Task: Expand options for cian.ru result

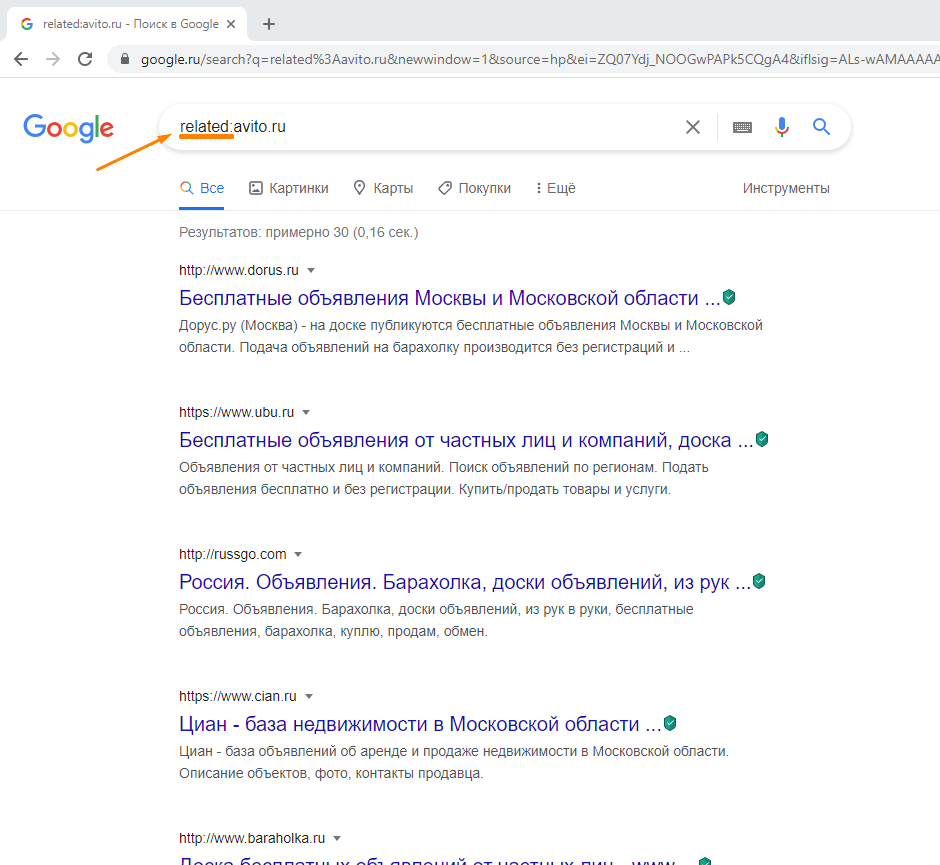Action: click(x=309, y=697)
